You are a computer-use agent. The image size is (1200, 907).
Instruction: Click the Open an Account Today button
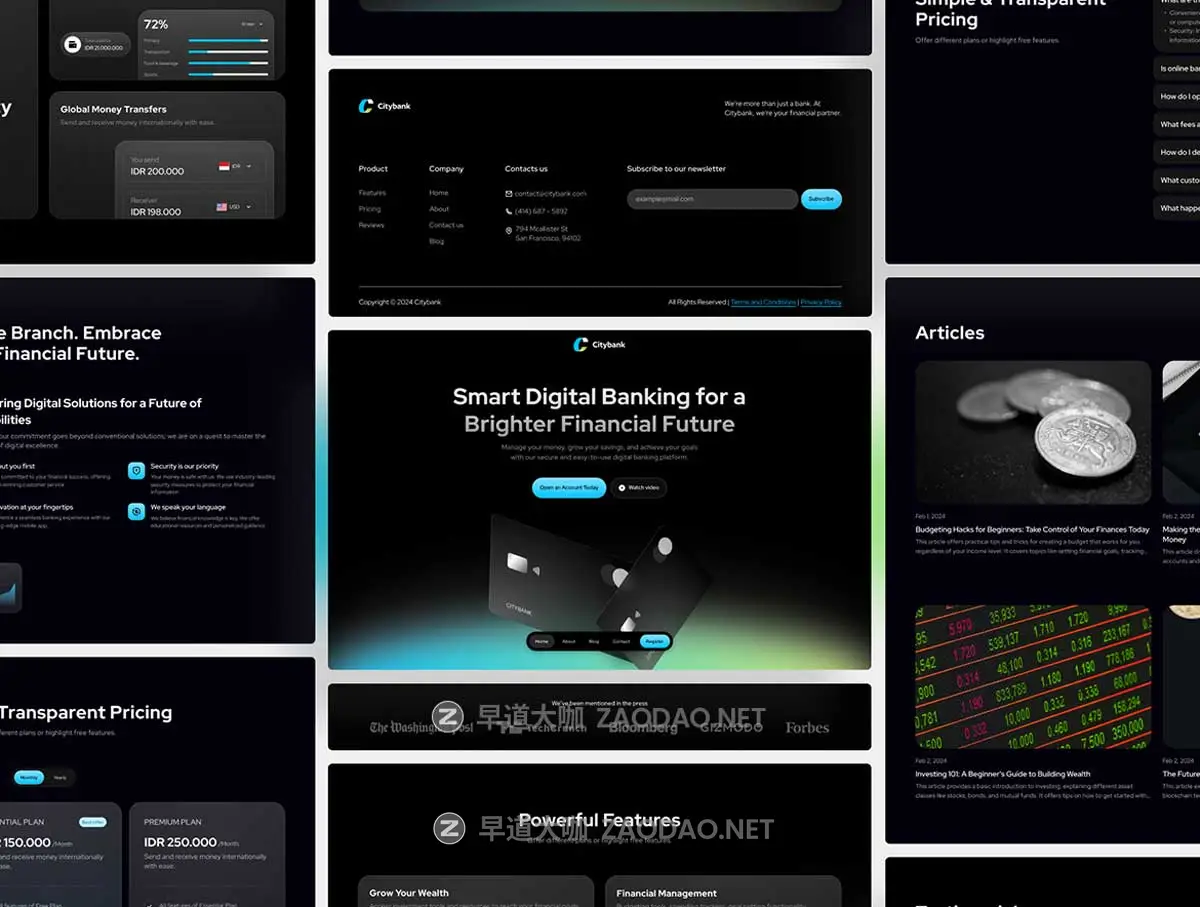[x=568, y=488]
